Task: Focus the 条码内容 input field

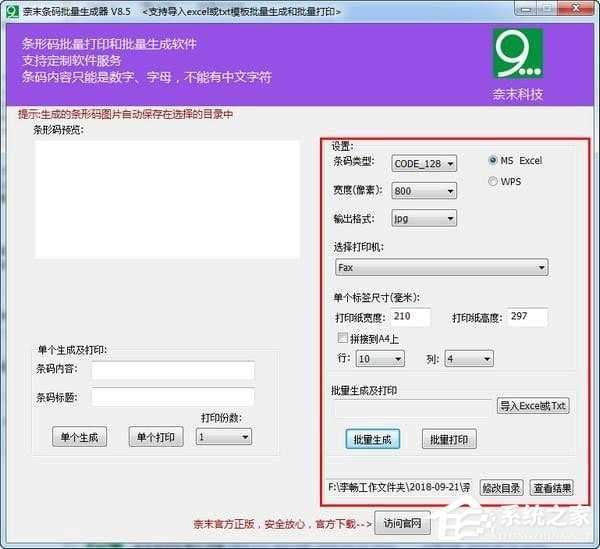Action: click(x=173, y=370)
